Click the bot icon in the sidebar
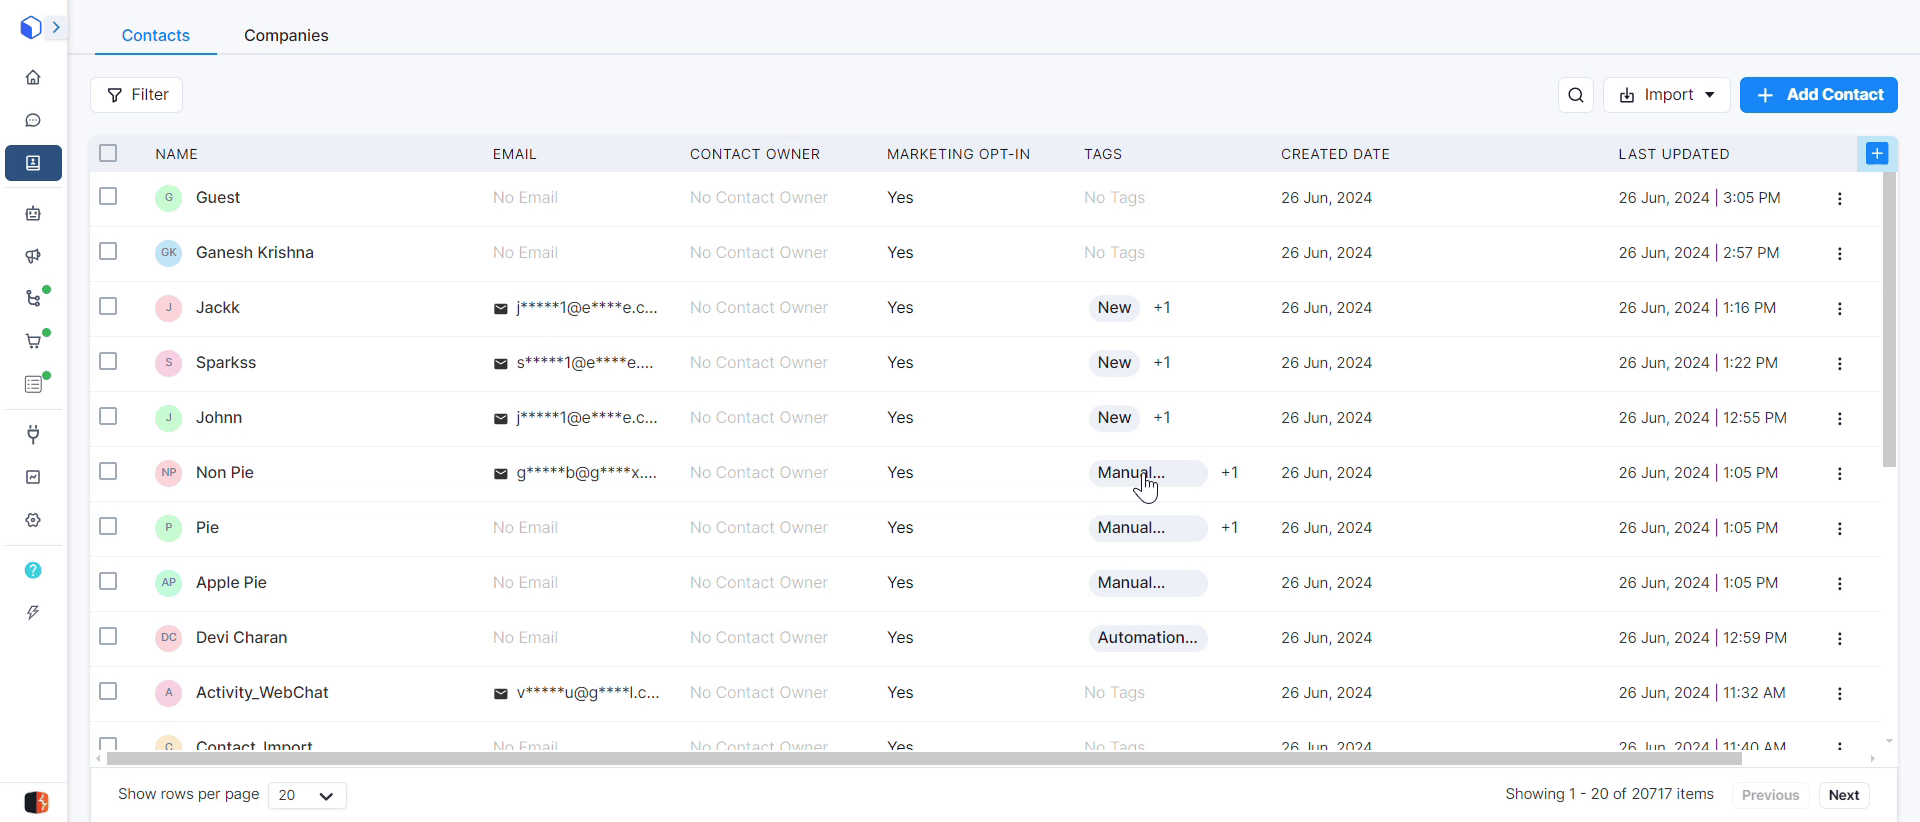Viewport: 1920px width, 822px height. click(33, 213)
